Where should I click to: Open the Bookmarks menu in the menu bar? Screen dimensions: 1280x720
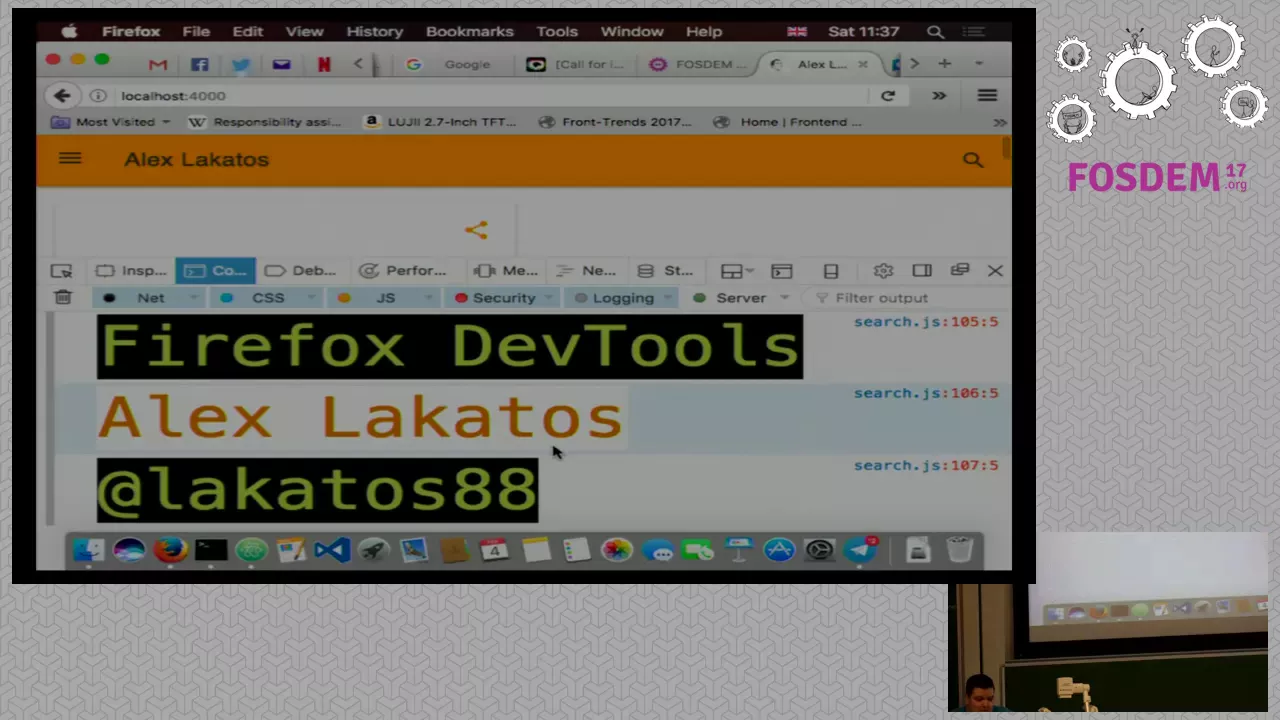click(469, 32)
